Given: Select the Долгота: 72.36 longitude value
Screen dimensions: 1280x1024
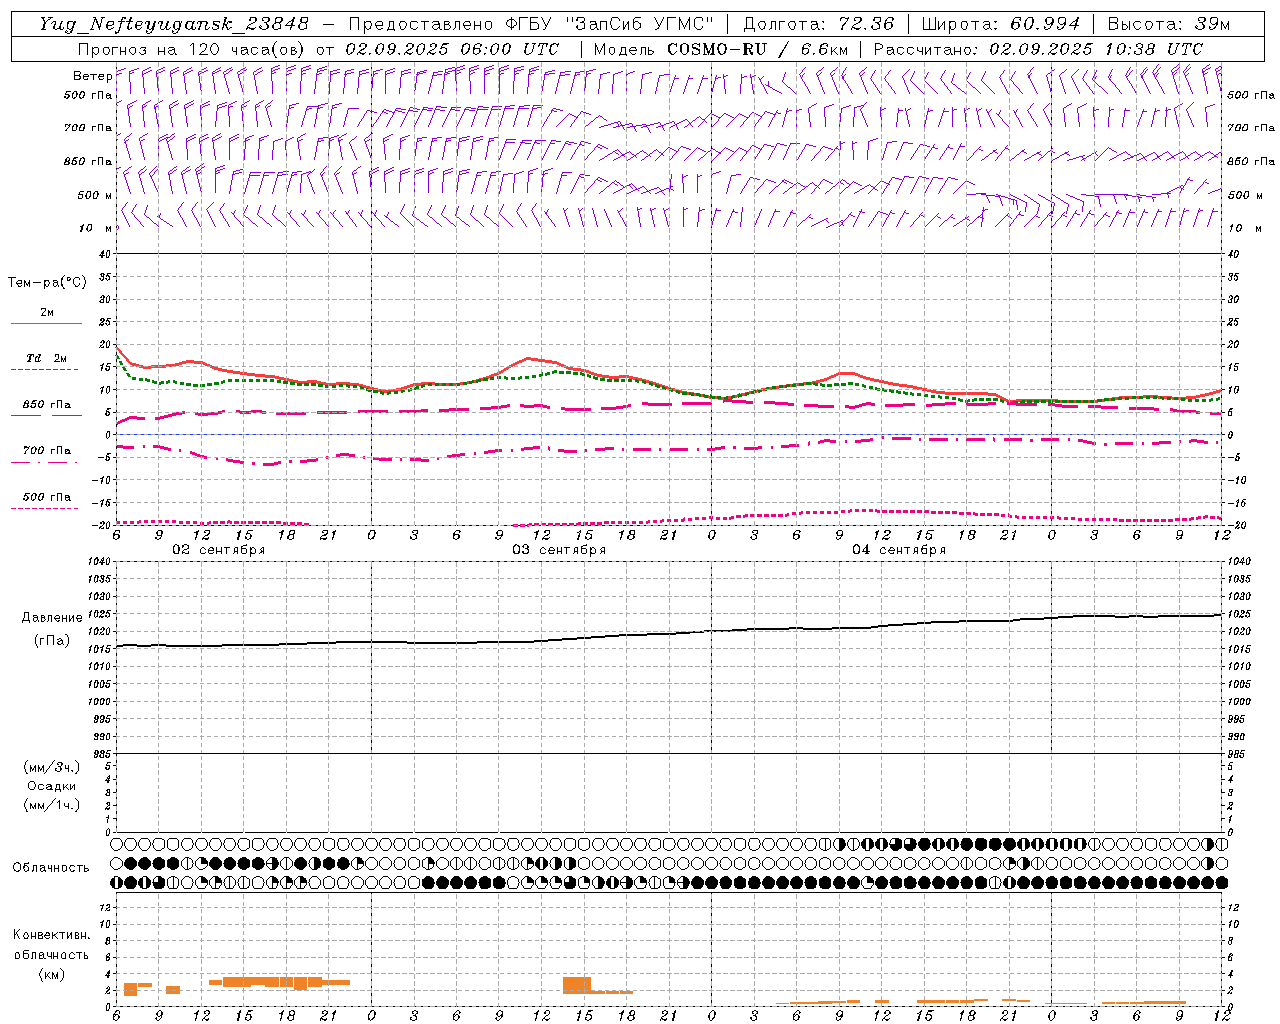Looking at the screenshot, I should [818, 24].
